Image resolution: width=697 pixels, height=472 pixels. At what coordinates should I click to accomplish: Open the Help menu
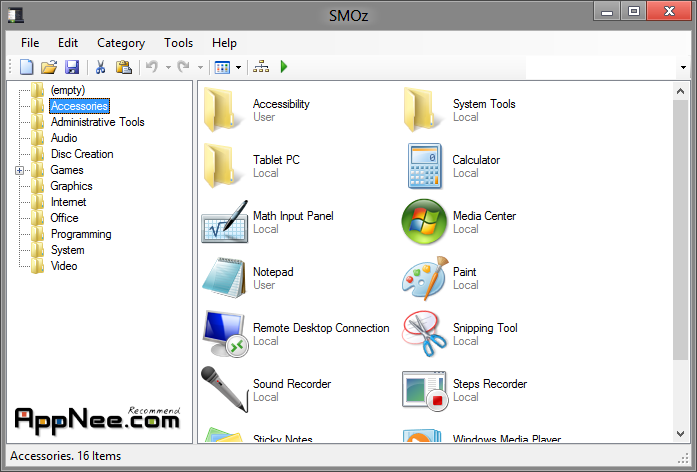click(x=224, y=43)
